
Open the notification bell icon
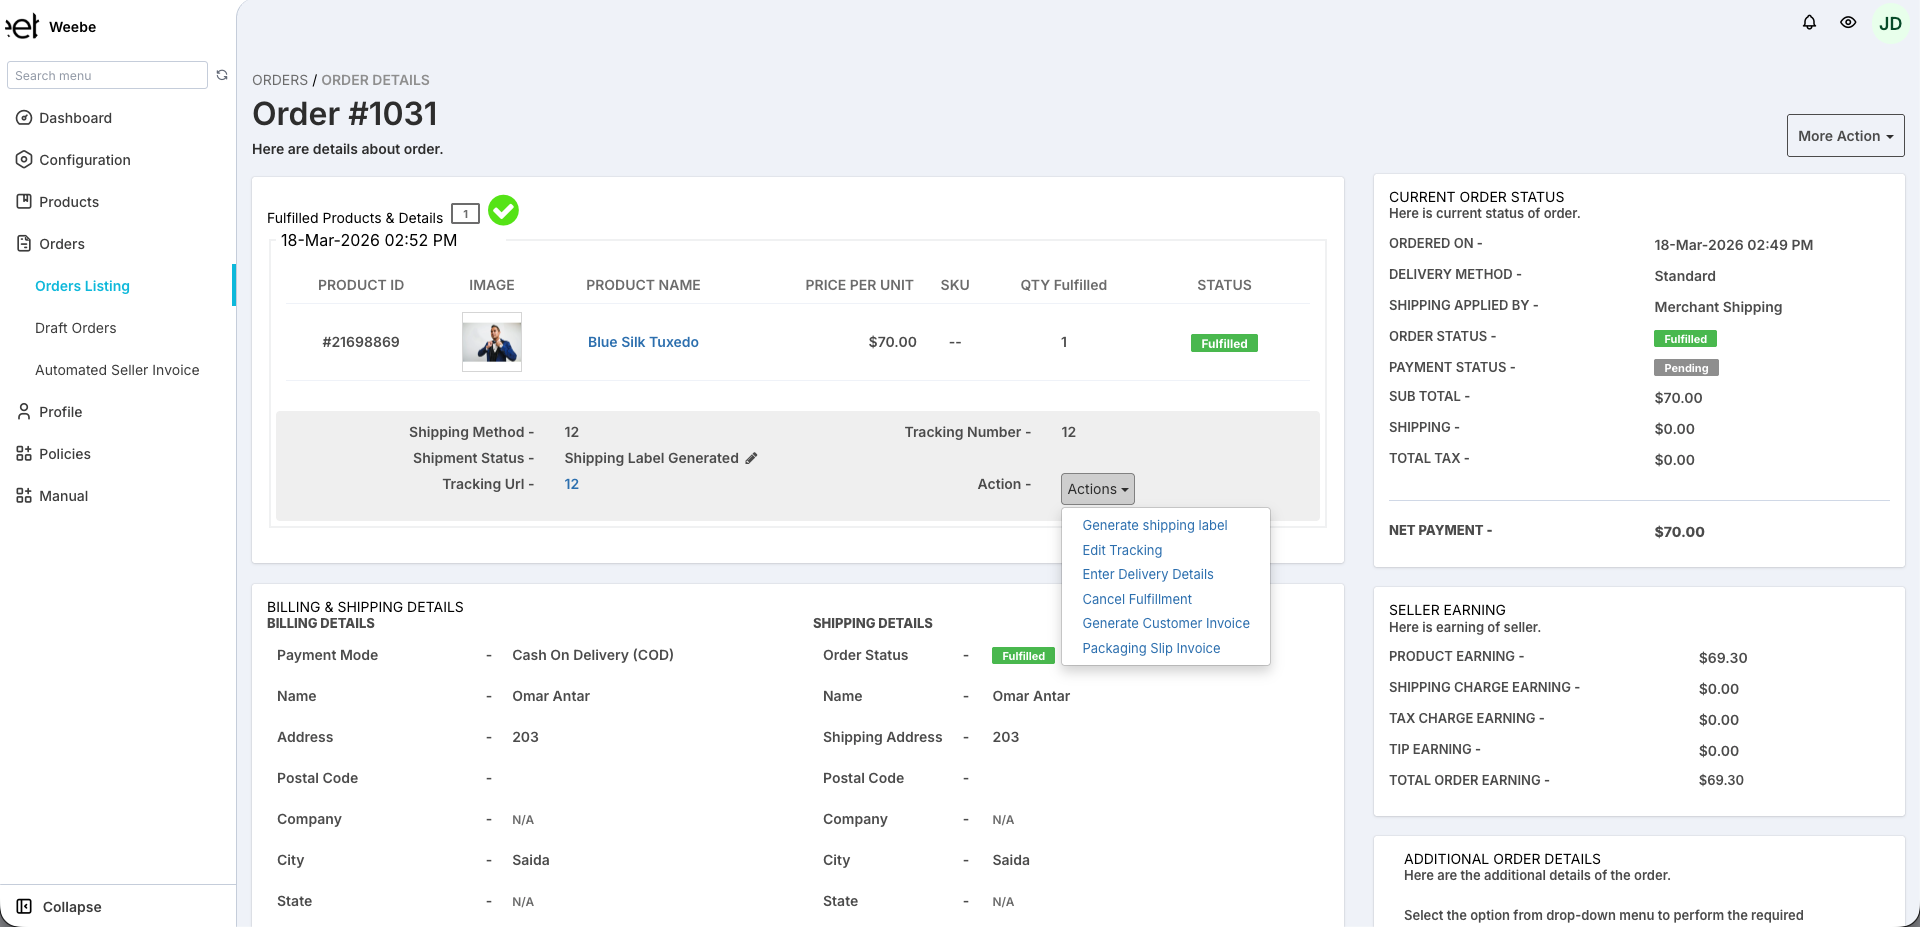pyautogui.click(x=1809, y=22)
